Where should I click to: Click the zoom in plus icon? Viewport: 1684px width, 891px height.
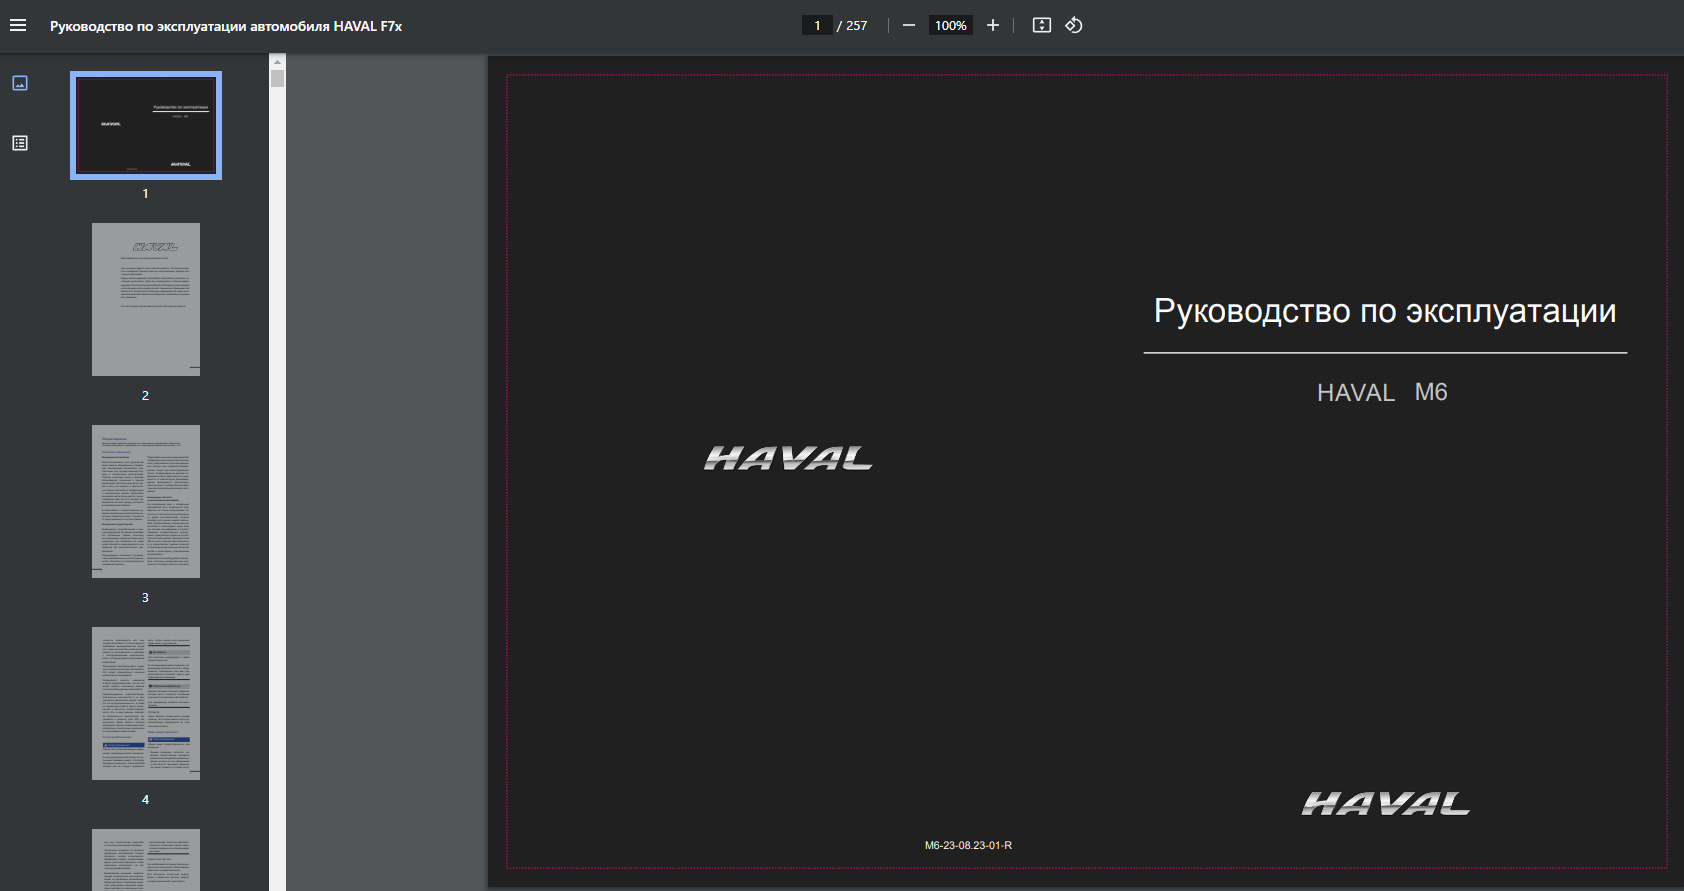point(992,26)
